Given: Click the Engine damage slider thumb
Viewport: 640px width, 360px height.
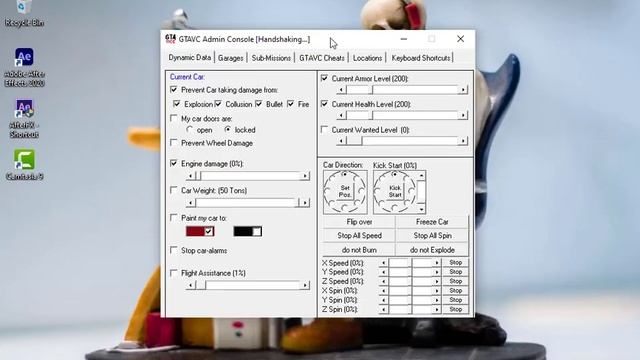Looking at the screenshot, I should click(198, 176).
